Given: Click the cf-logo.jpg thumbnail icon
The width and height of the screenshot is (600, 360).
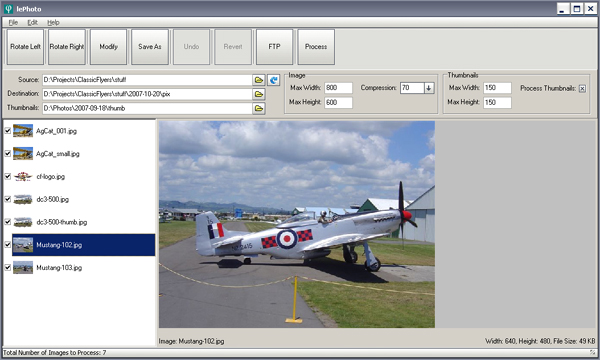Looking at the screenshot, I should click(x=23, y=176).
